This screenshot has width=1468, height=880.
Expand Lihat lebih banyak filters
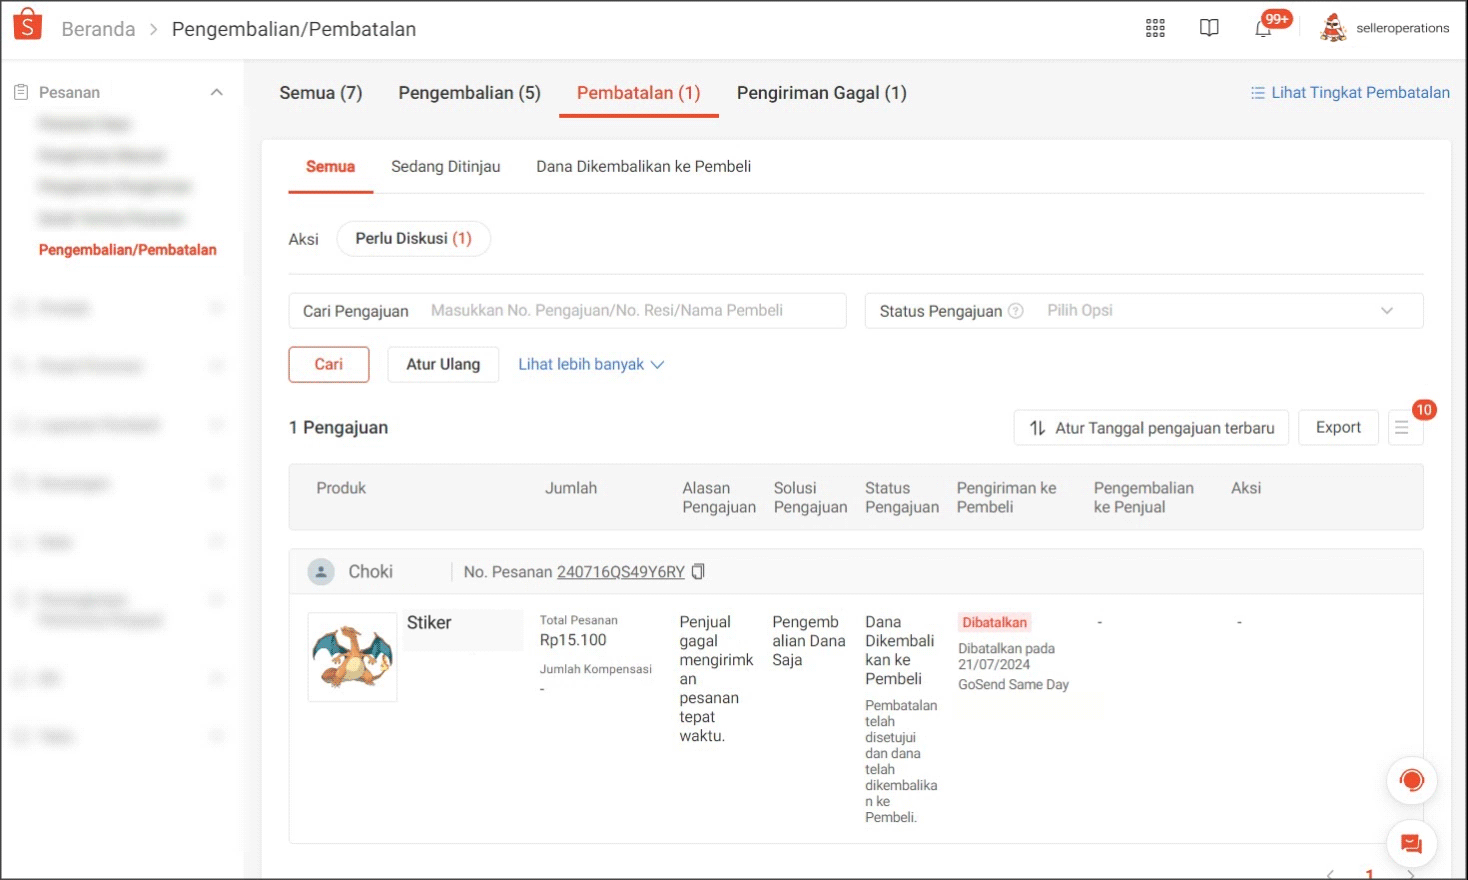tap(590, 365)
